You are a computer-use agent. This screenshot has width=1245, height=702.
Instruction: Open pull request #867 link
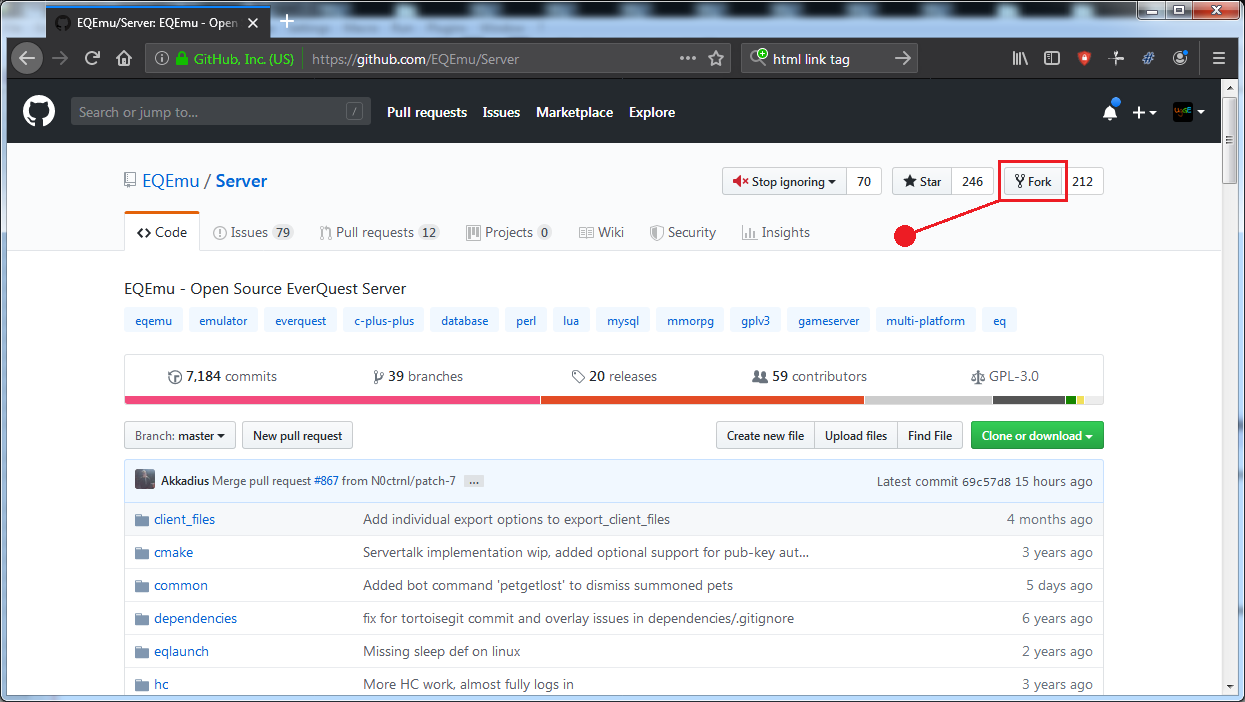pos(326,481)
